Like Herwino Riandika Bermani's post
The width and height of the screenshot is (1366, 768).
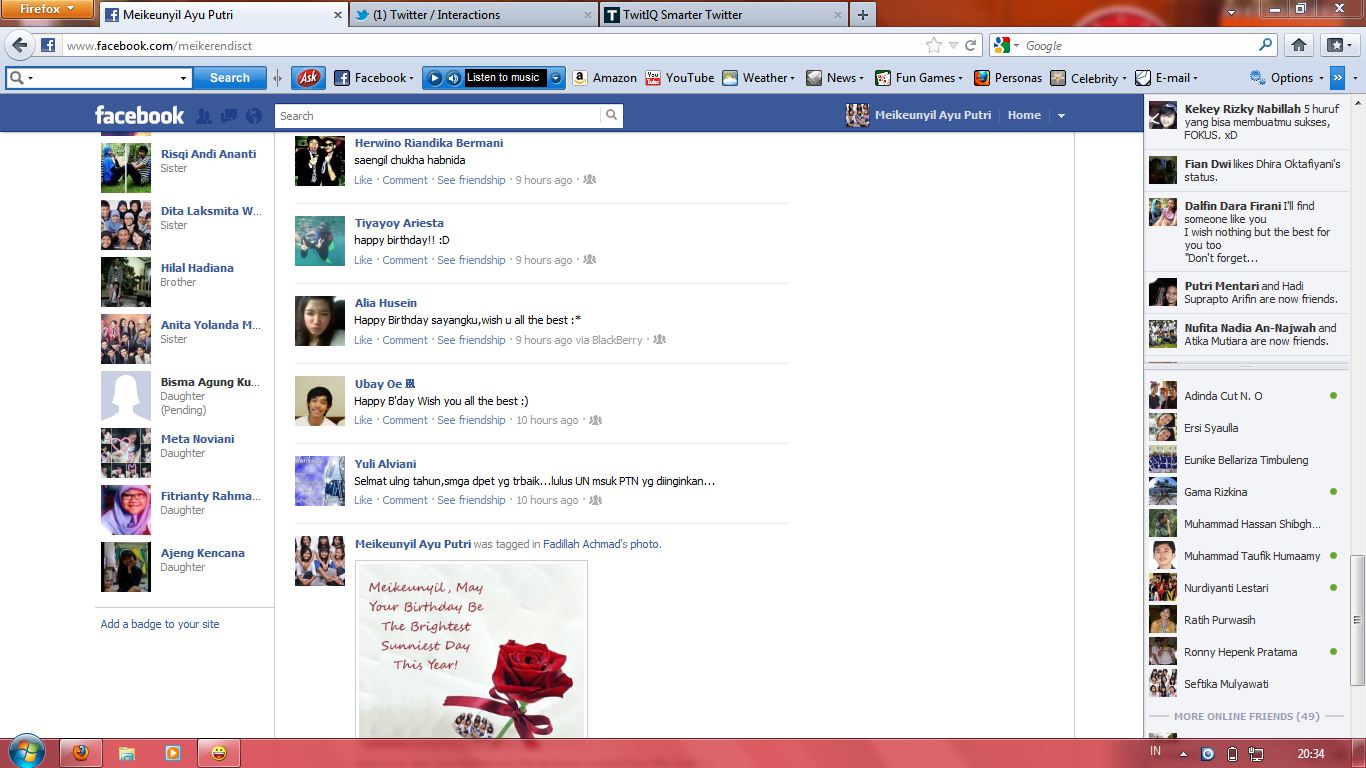(363, 180)
